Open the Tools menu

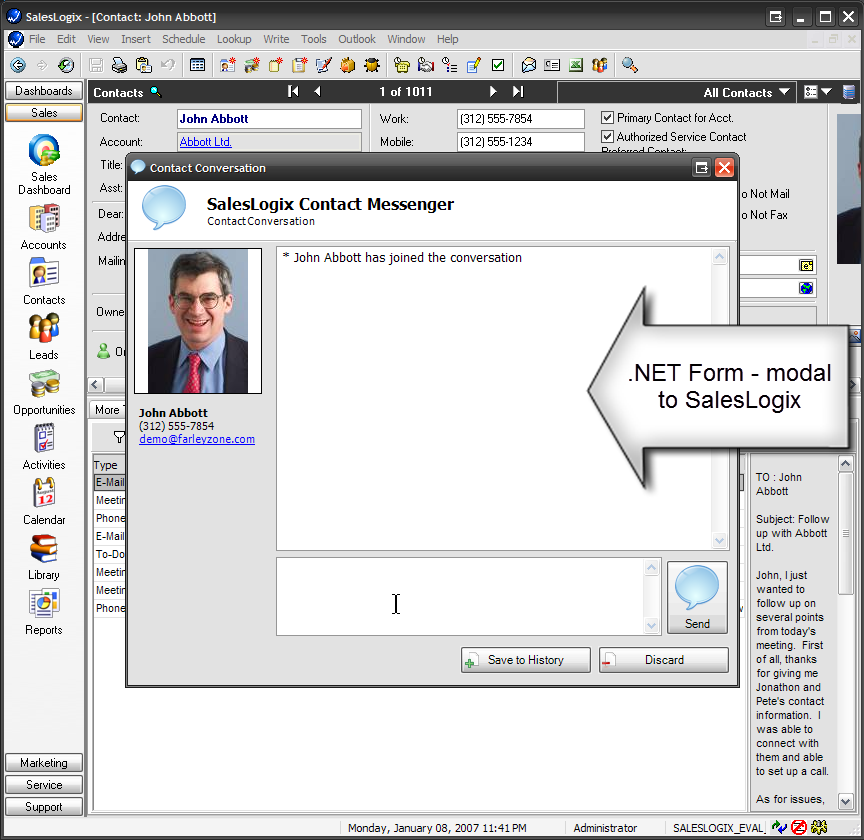coord(314,39)
